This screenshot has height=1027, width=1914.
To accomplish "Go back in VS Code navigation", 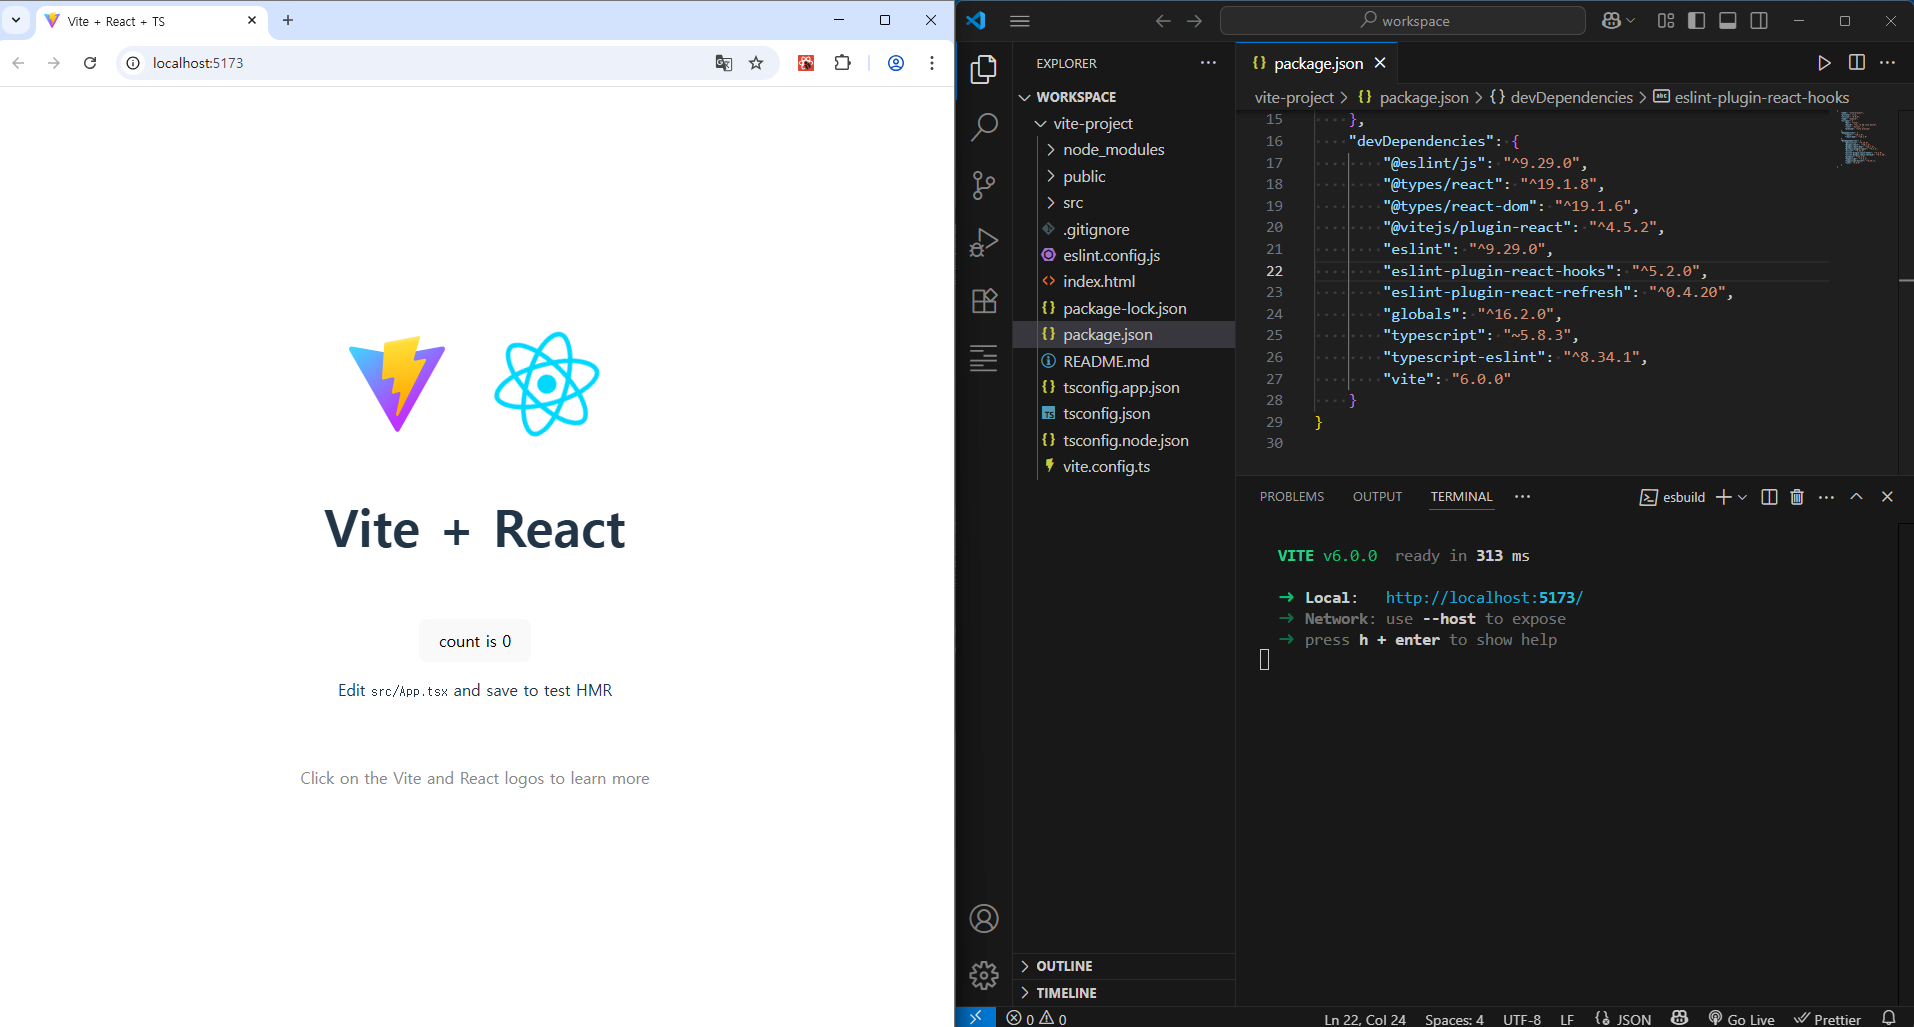I will (x=1163, y=21).
